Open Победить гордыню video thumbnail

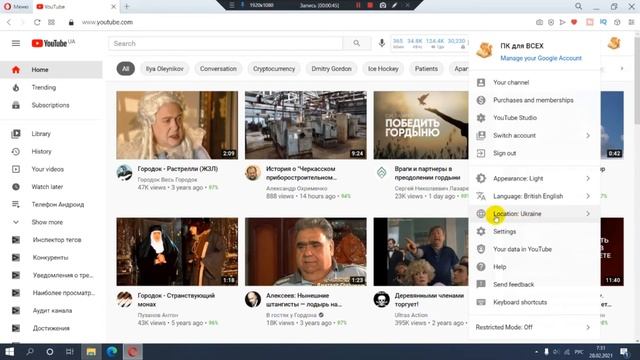[x=421, y=125]
